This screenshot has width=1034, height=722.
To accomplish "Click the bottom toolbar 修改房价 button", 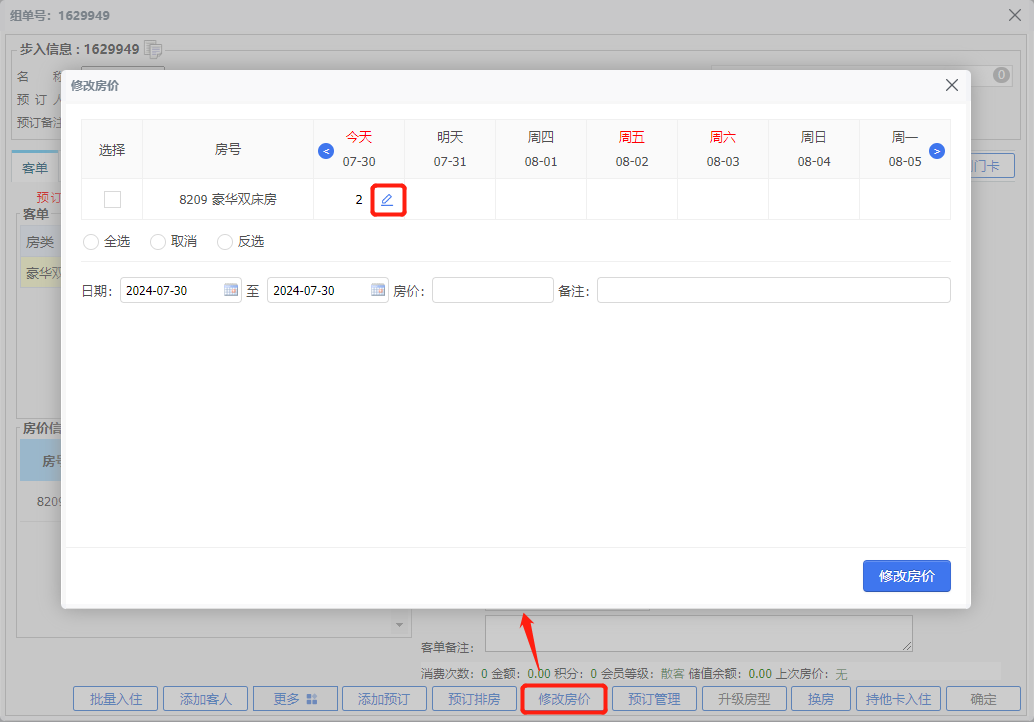I will [564, 699].
